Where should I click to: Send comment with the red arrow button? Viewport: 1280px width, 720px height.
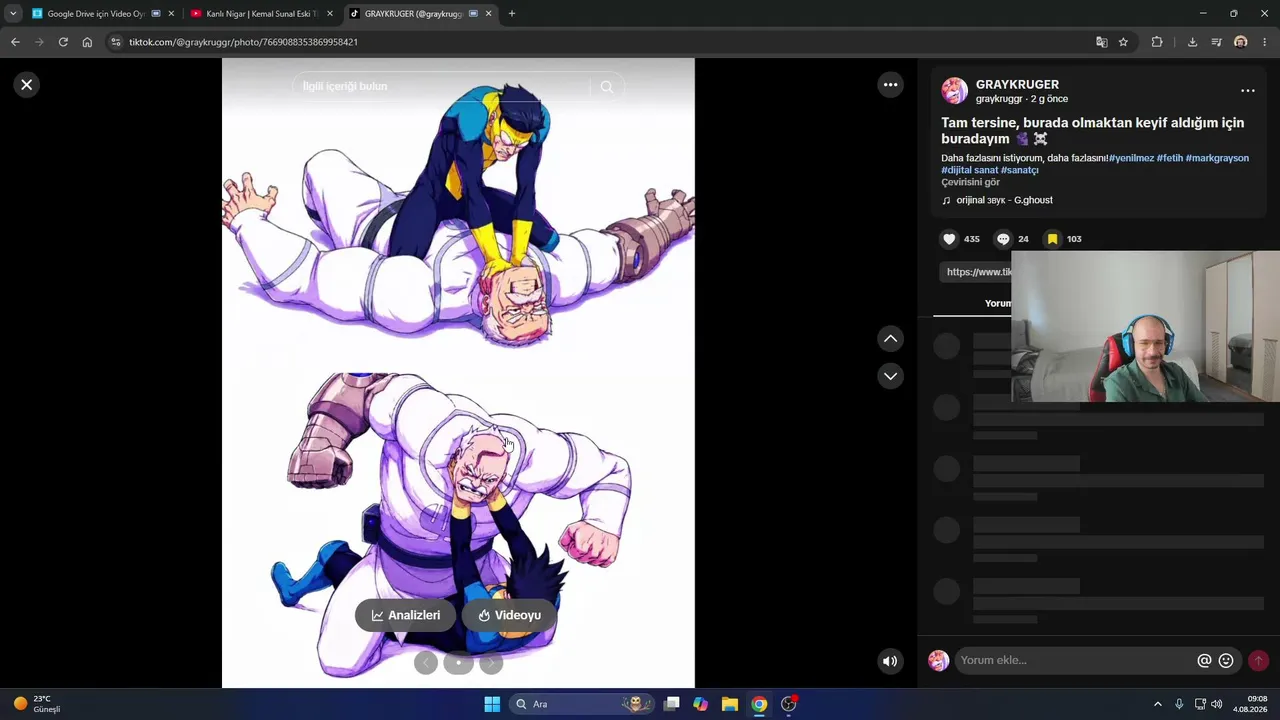click(x=1258, y=661)
